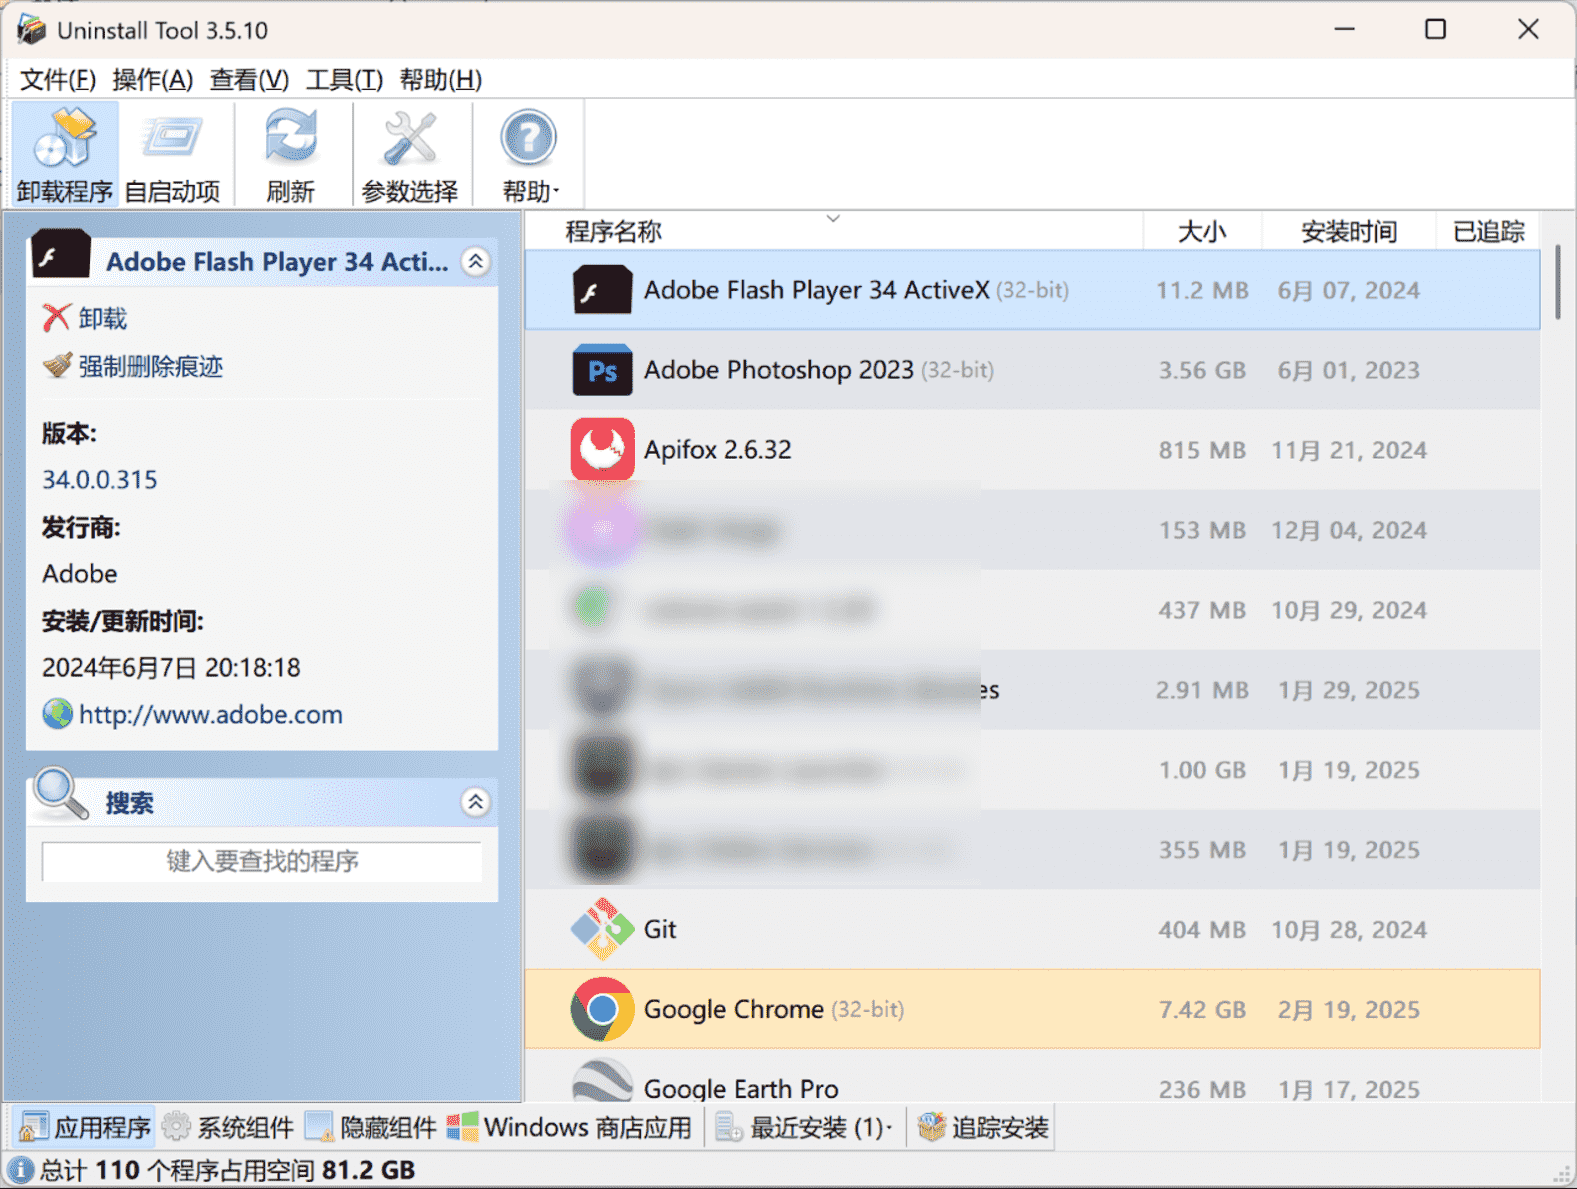Click version number 34.0.0.315

pyautogui.click(x=100, y=480)
